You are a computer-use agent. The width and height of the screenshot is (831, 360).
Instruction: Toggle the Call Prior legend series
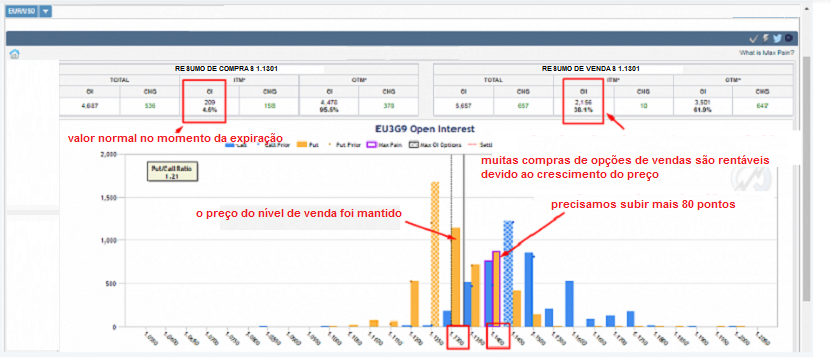273,144
